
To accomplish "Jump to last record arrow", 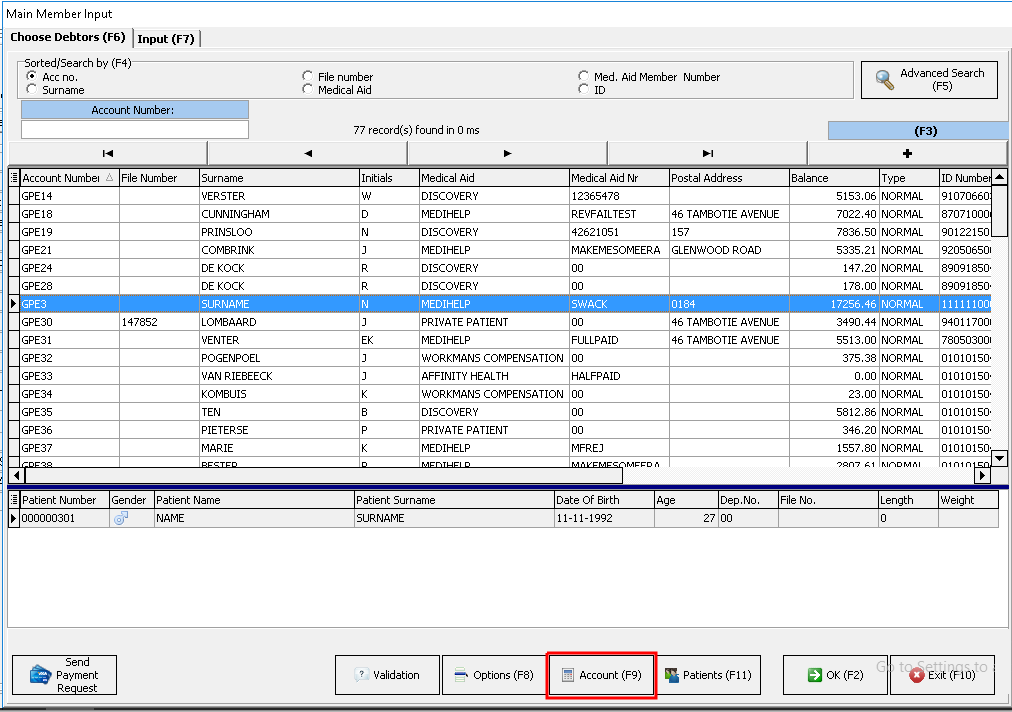I will tap(707, 153).
